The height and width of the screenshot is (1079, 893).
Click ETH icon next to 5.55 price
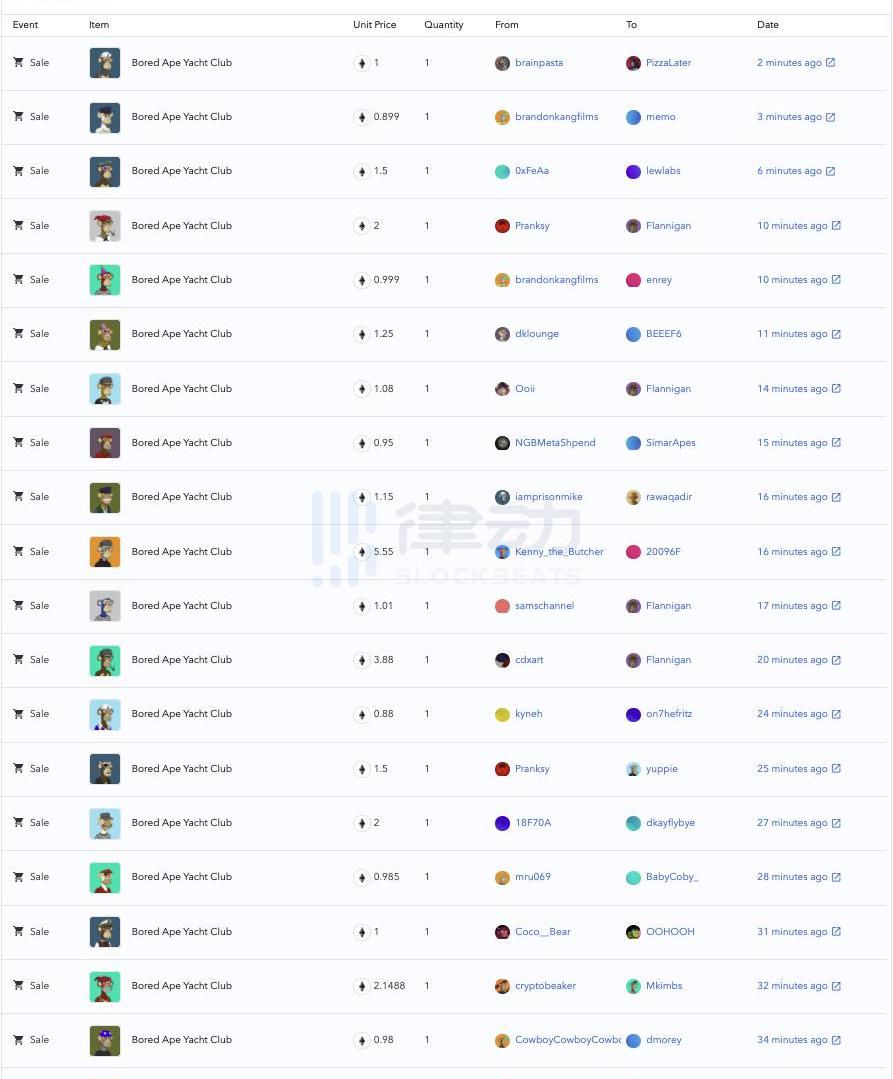(x=361, y=552)
